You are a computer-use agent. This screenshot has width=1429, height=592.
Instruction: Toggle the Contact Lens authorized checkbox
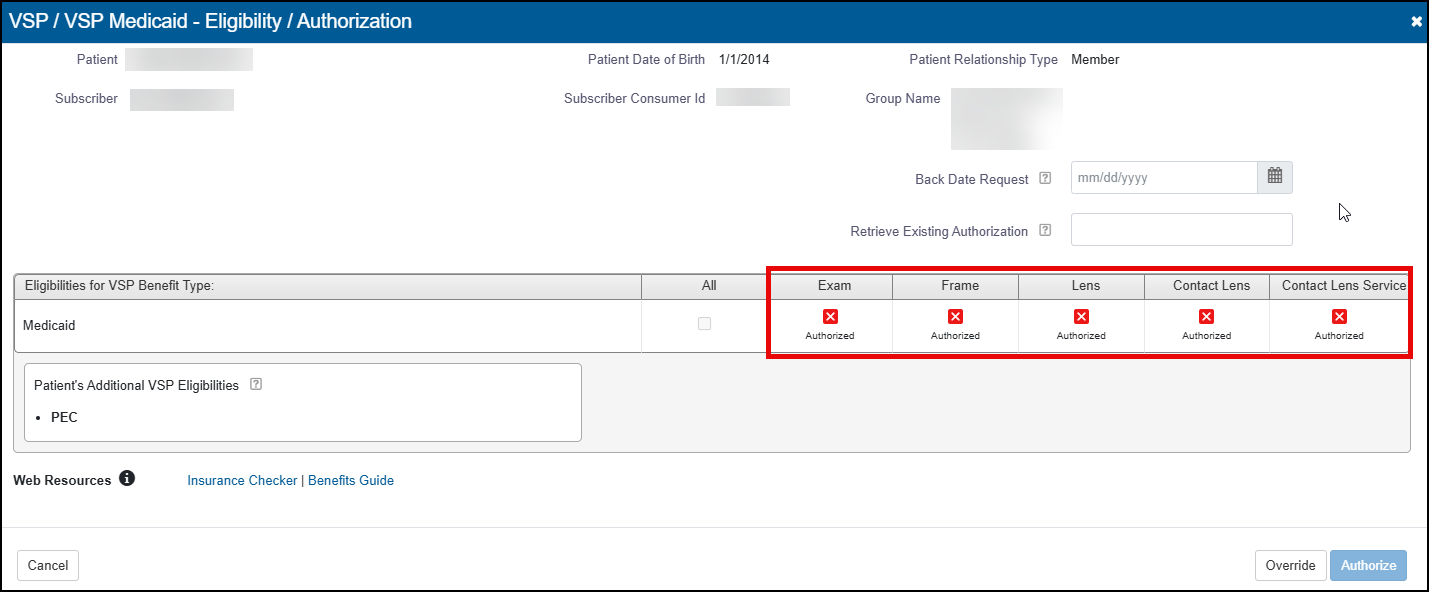pyautogui.click(x=1206, y=317)
